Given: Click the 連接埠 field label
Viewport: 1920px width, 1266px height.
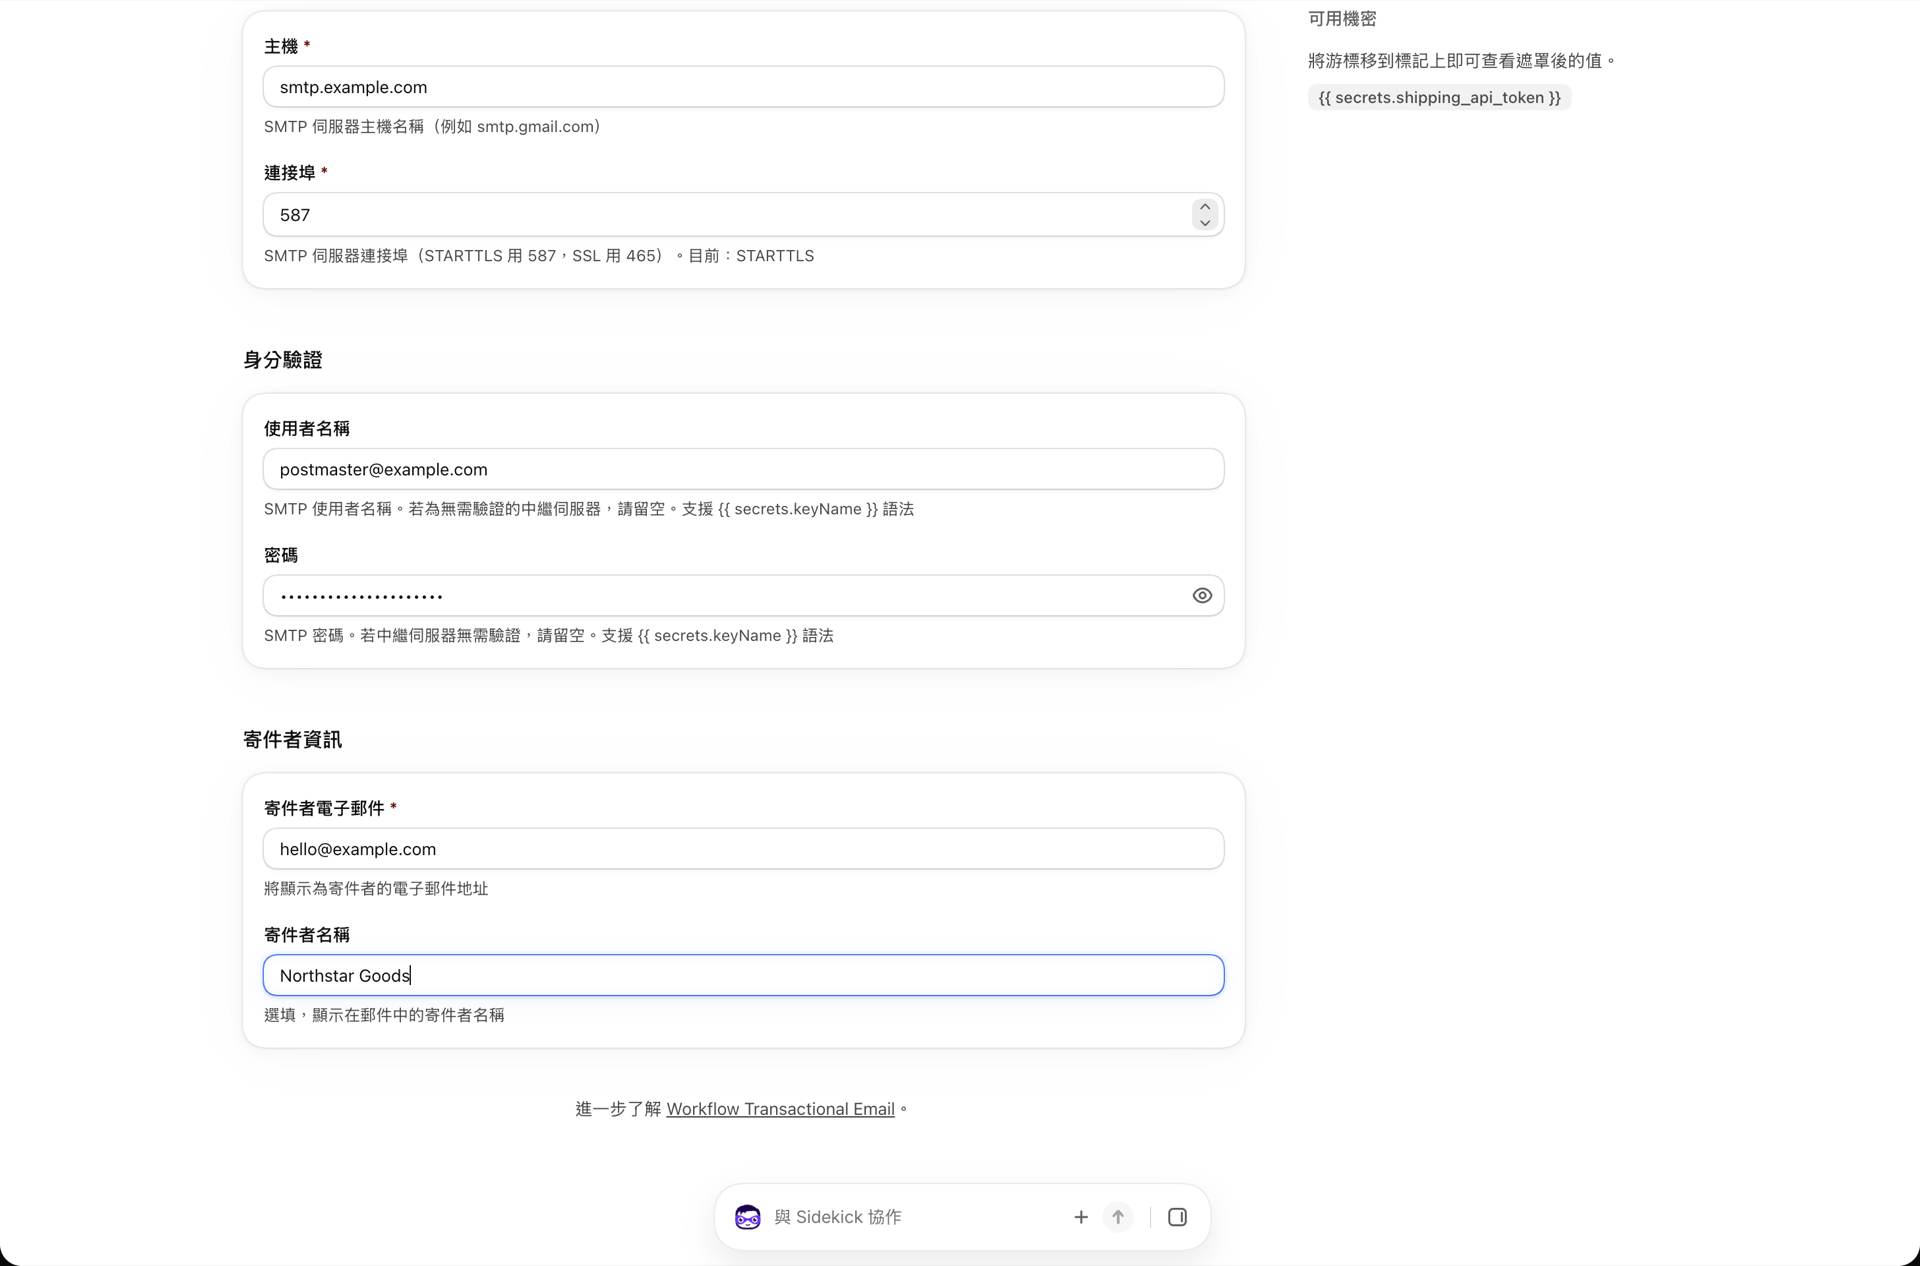Looking at the screenshot, I should [x=289, y=173].
